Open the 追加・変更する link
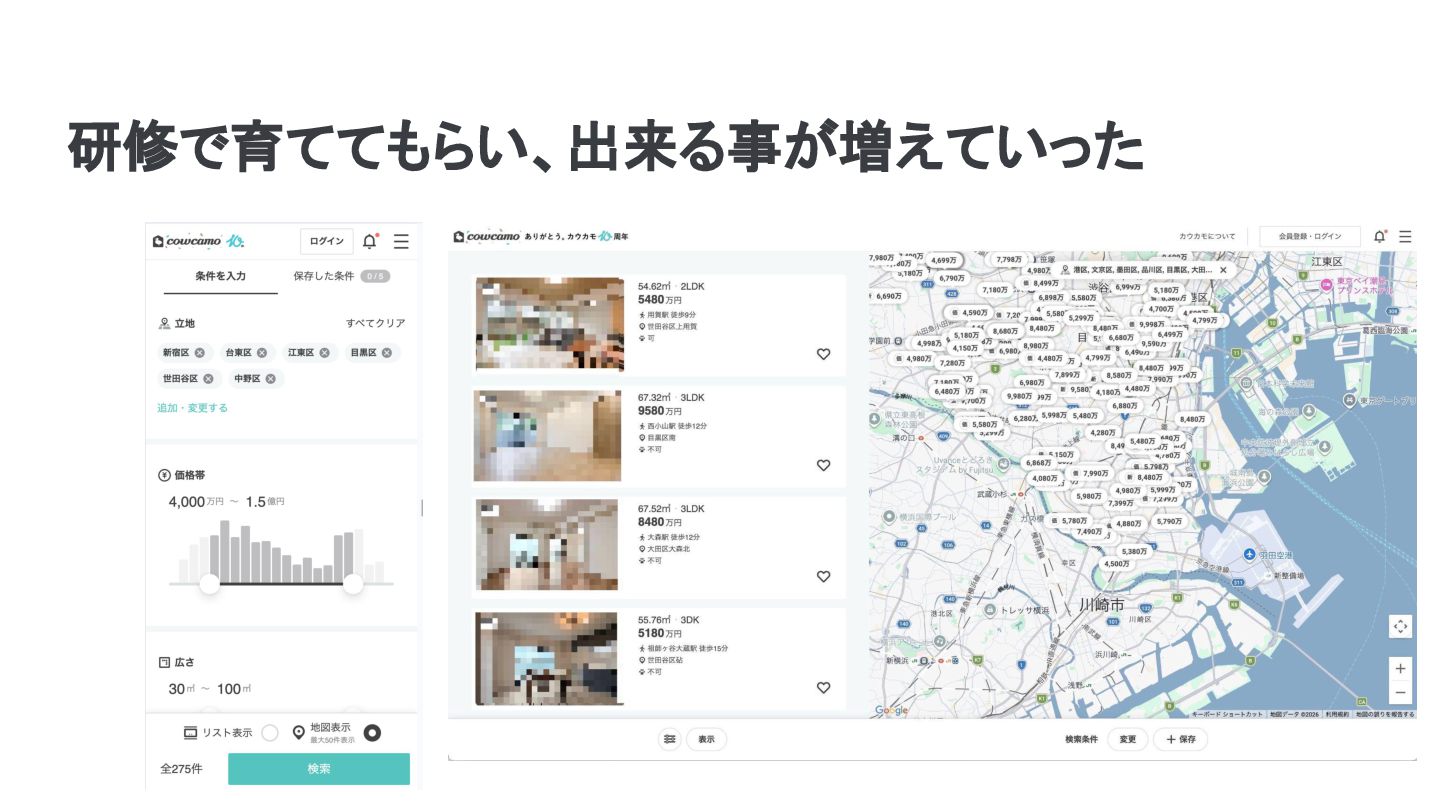1440x810 pixels. (192, 408)
